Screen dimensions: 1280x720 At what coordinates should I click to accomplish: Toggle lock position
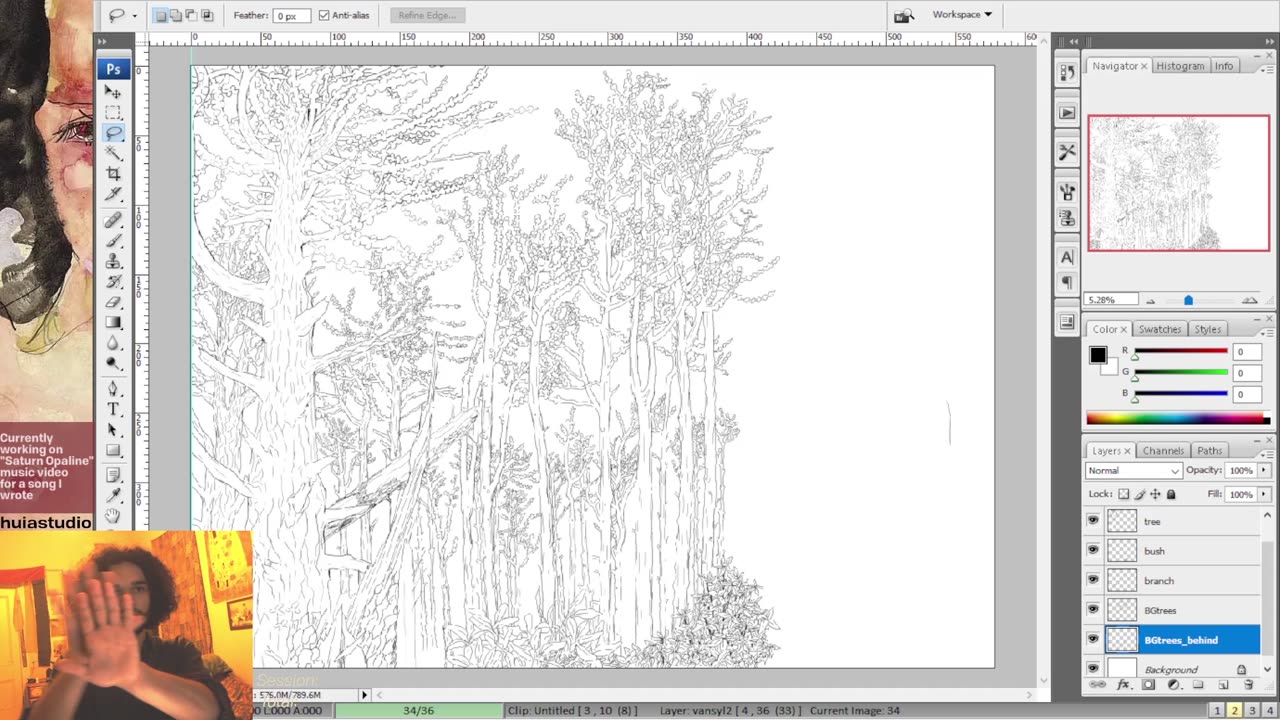tap(1155, 494)
